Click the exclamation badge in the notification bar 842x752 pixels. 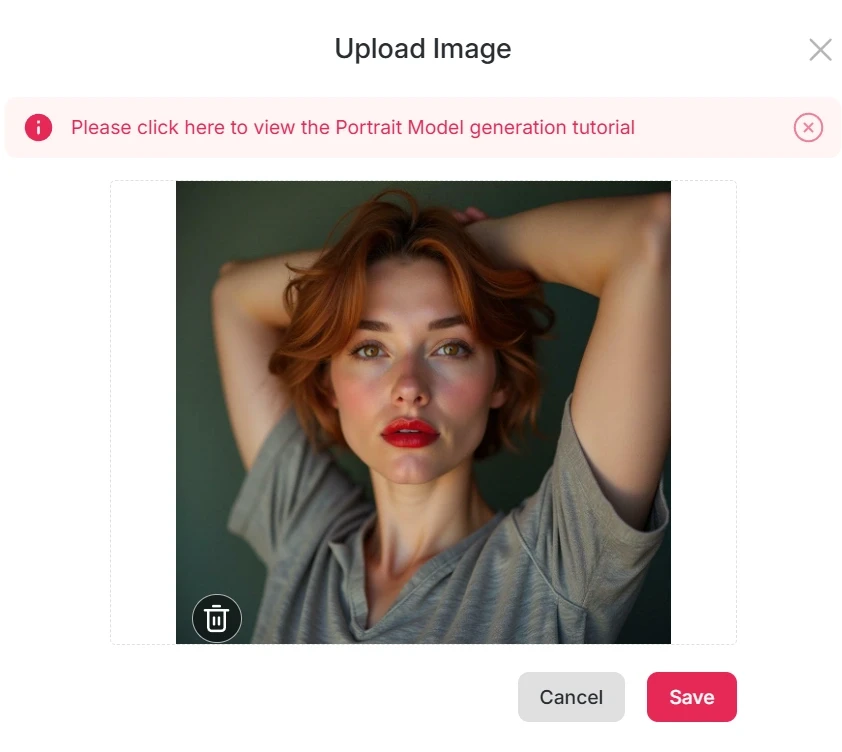coord(38,127)
